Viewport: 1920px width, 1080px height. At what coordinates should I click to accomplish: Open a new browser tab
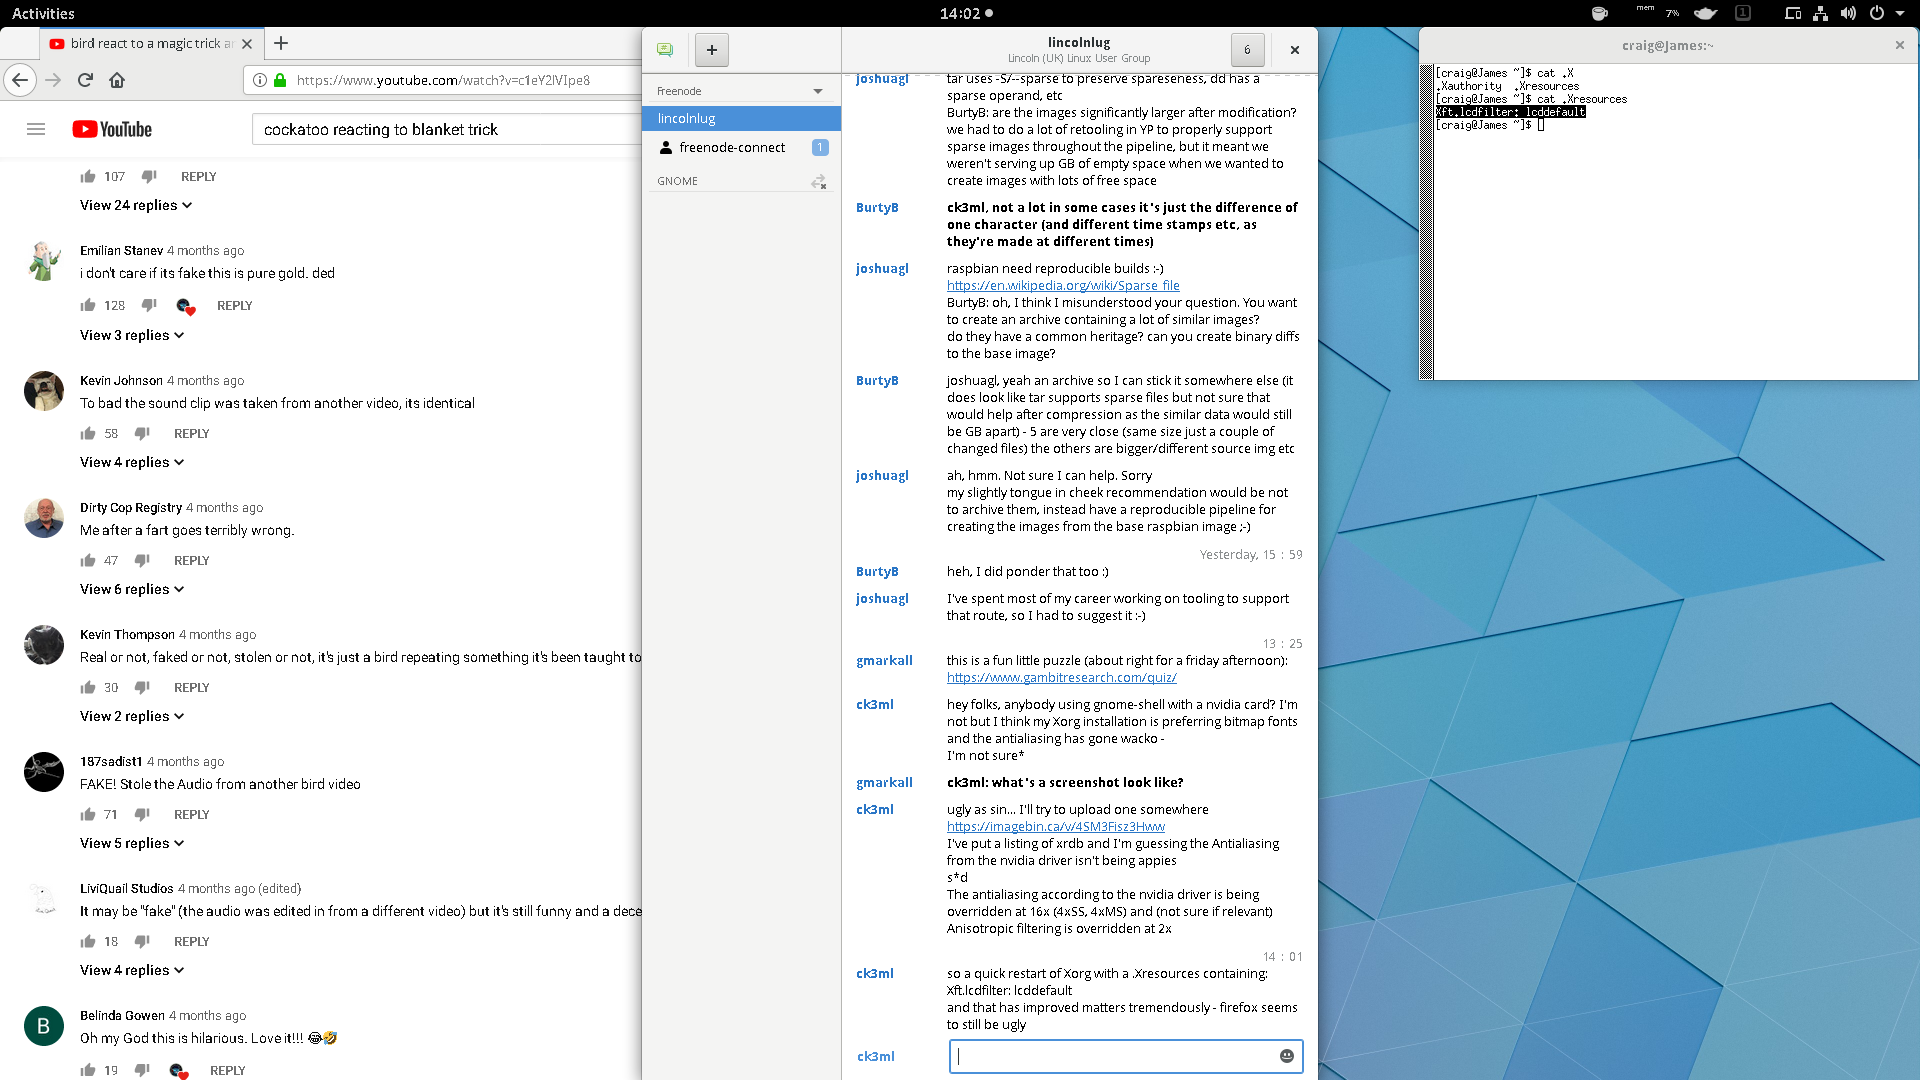click(281, 43)
